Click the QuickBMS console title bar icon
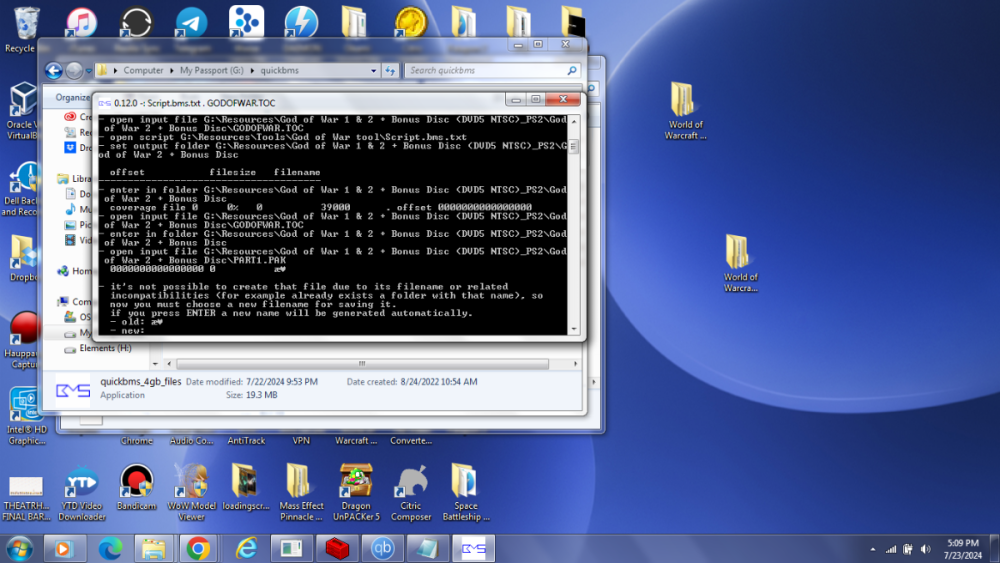Image resolution: width=1000 pixels, height=563 pixels. tap(104, 102)
